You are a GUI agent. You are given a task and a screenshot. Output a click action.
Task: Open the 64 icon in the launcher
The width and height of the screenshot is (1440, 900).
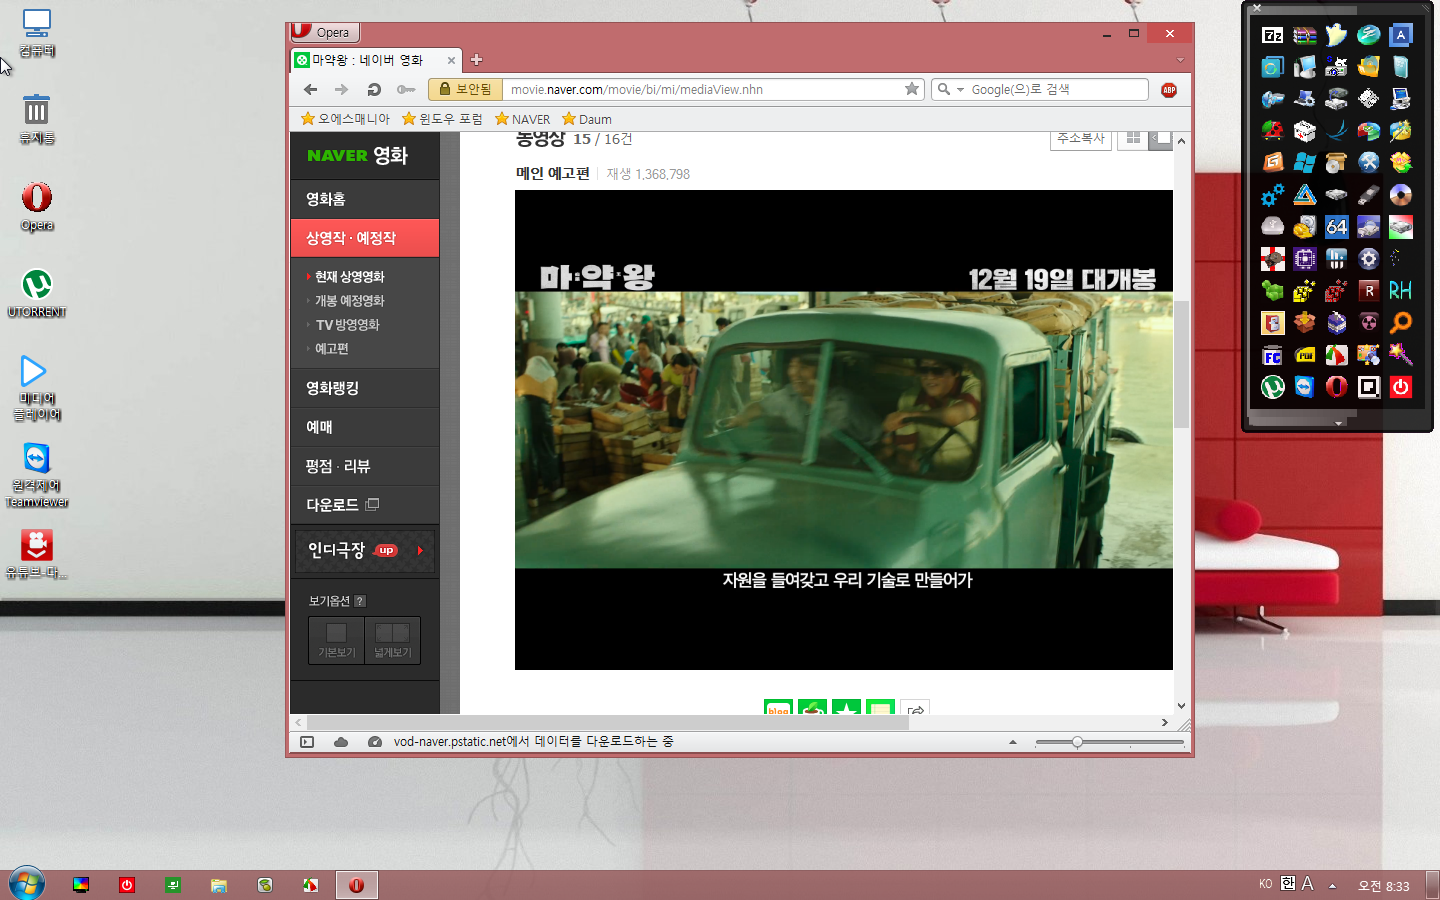(1337, 227)
